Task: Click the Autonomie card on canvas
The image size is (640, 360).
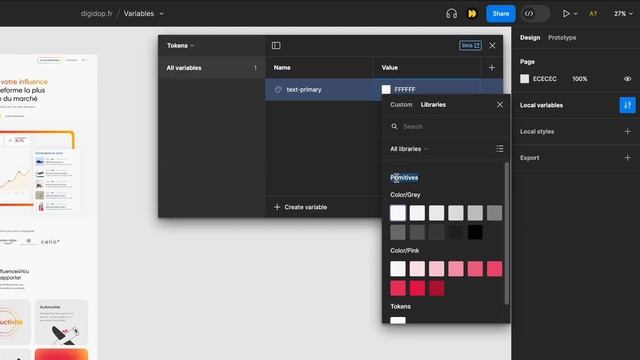Action: (61, 322)
